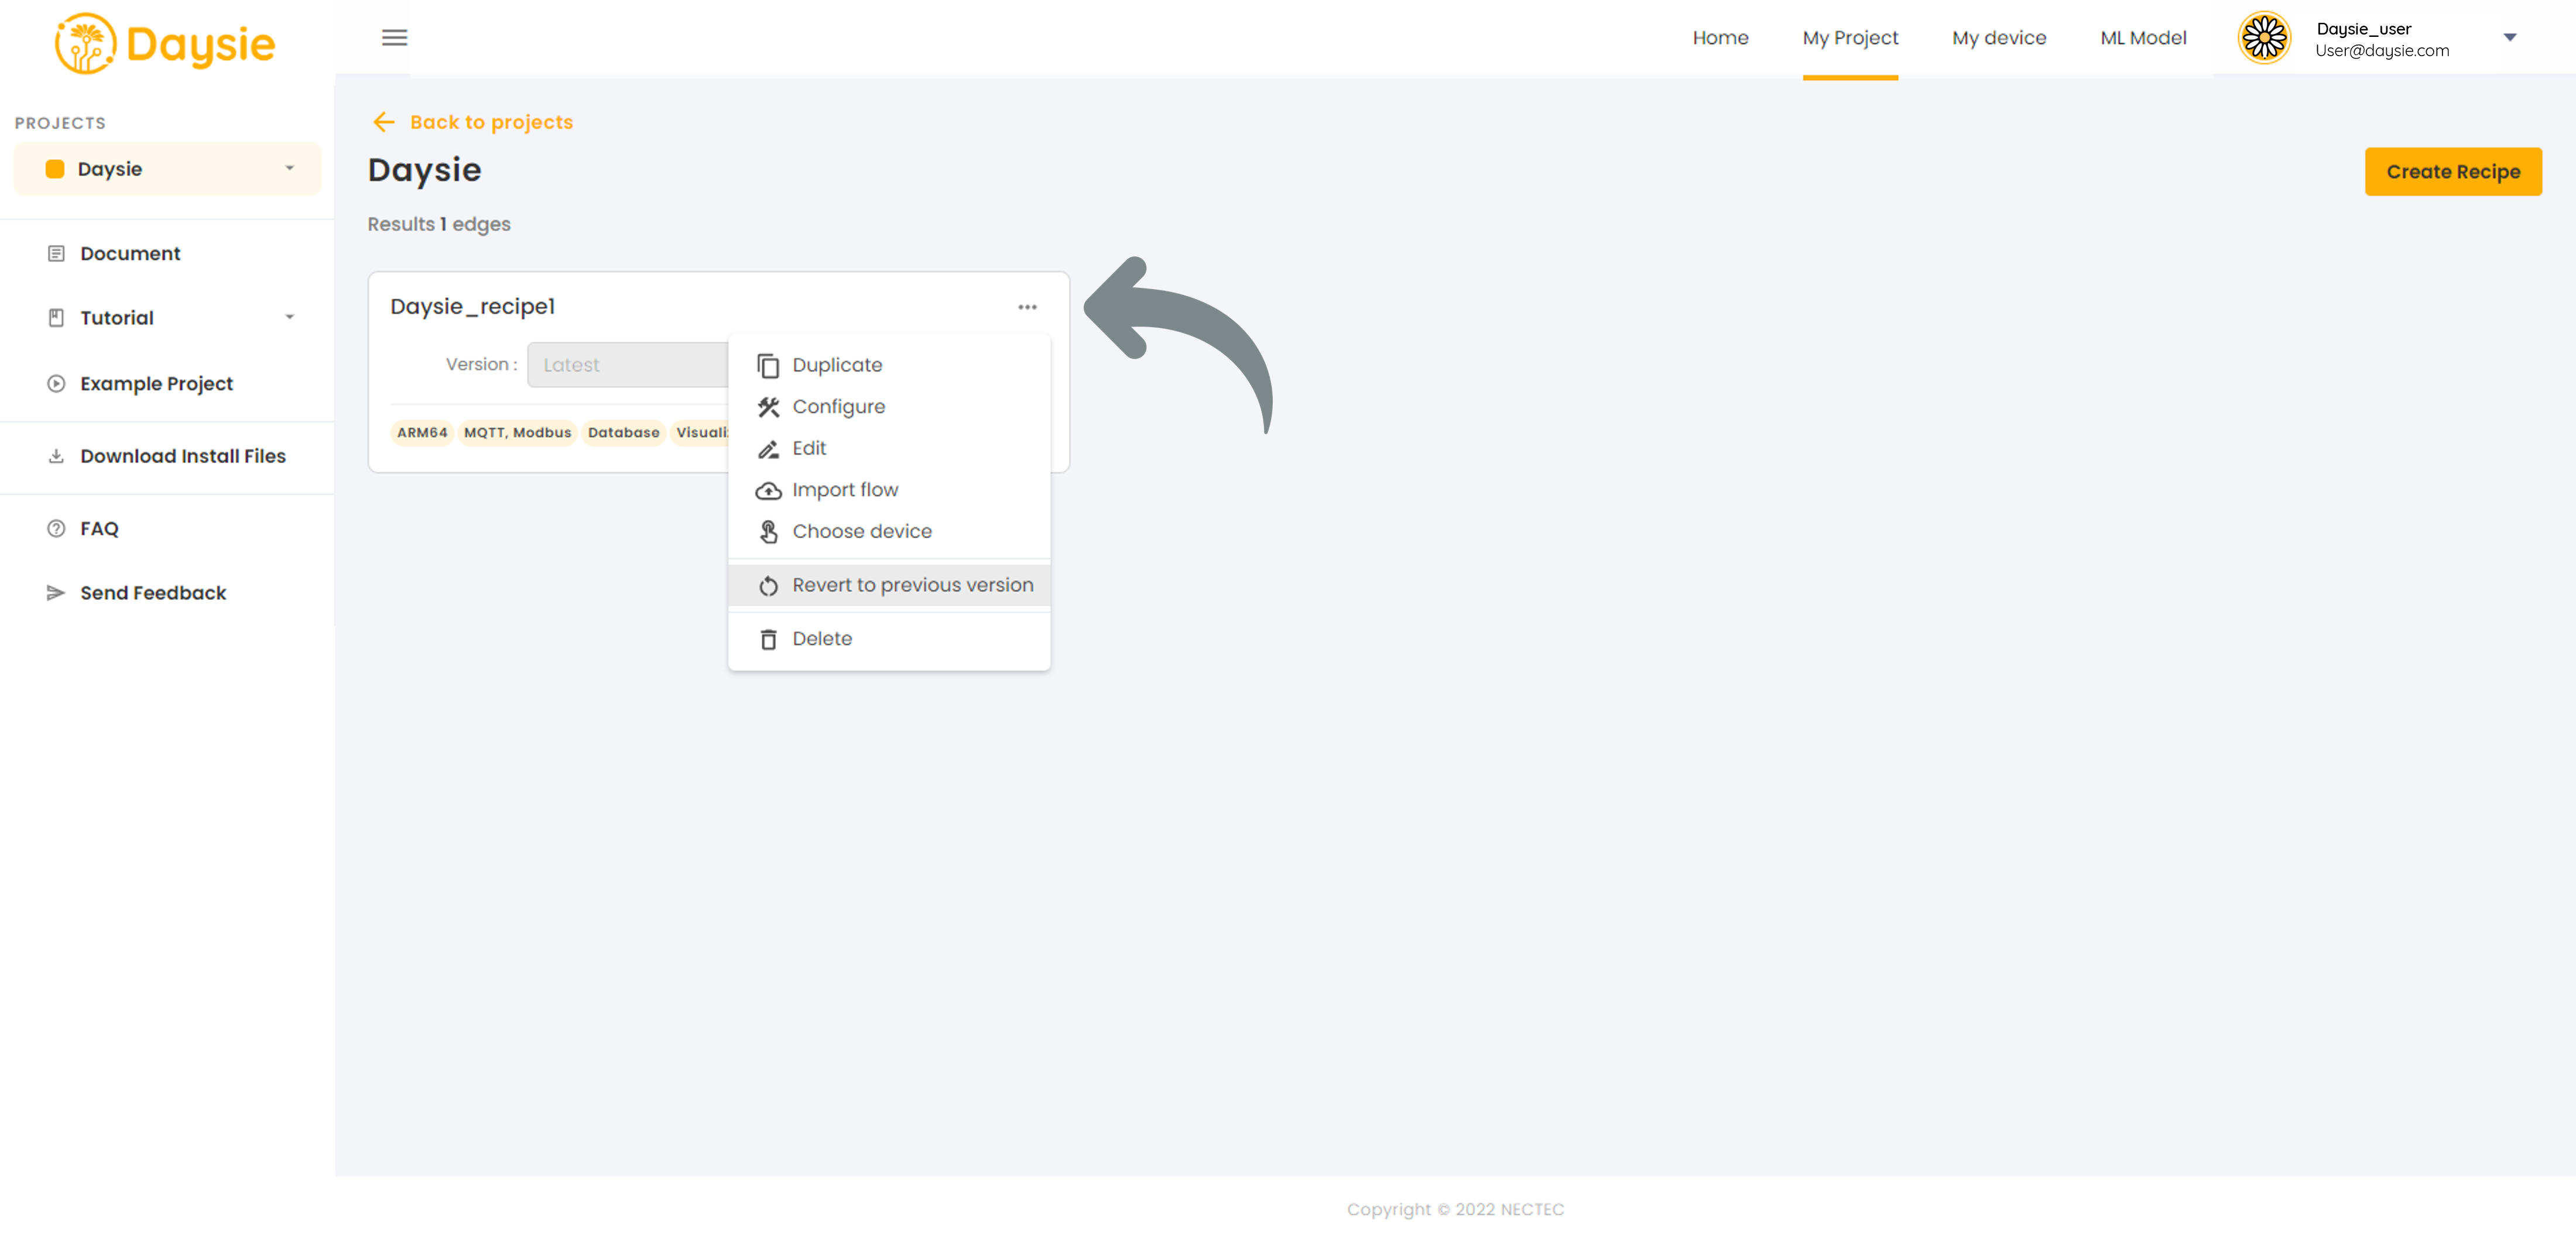Image resolution: width=2576 pixels, height=1246 pixels.
Task: Click the Daysie_recipe1 card title
Action: [x=472, y=307]
